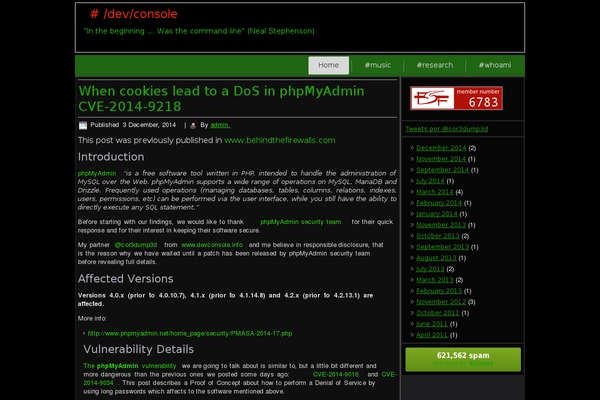Viewport: 600px width, 400px height.
Task: Visit www.behindthefirewalls.com link
Action: coord(280,140)
